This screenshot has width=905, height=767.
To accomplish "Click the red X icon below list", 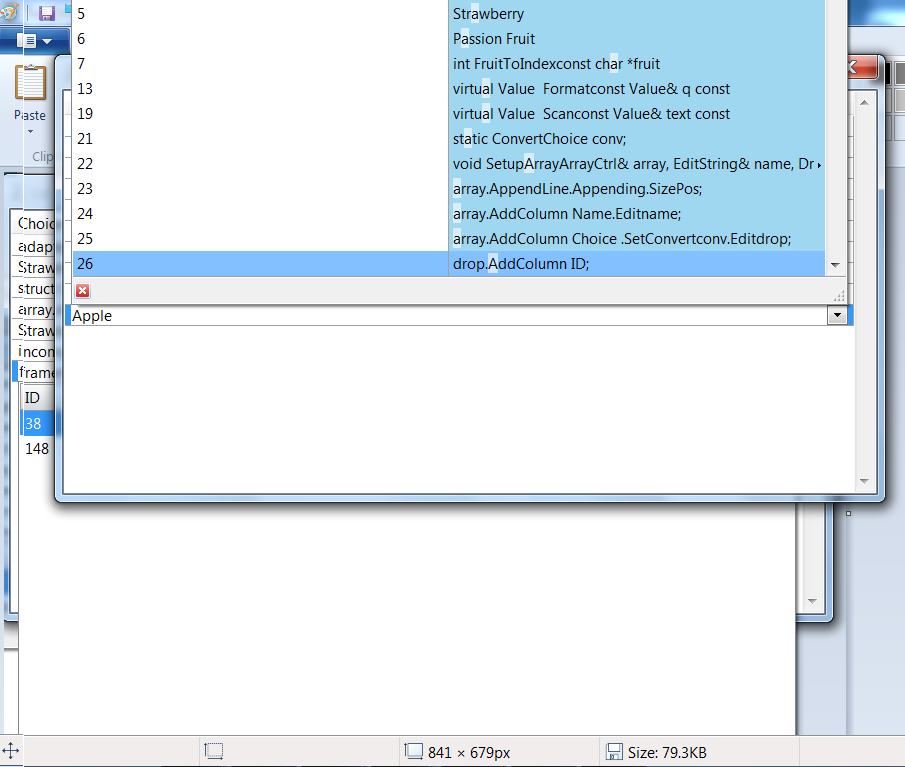I will [x=83, y=290].
